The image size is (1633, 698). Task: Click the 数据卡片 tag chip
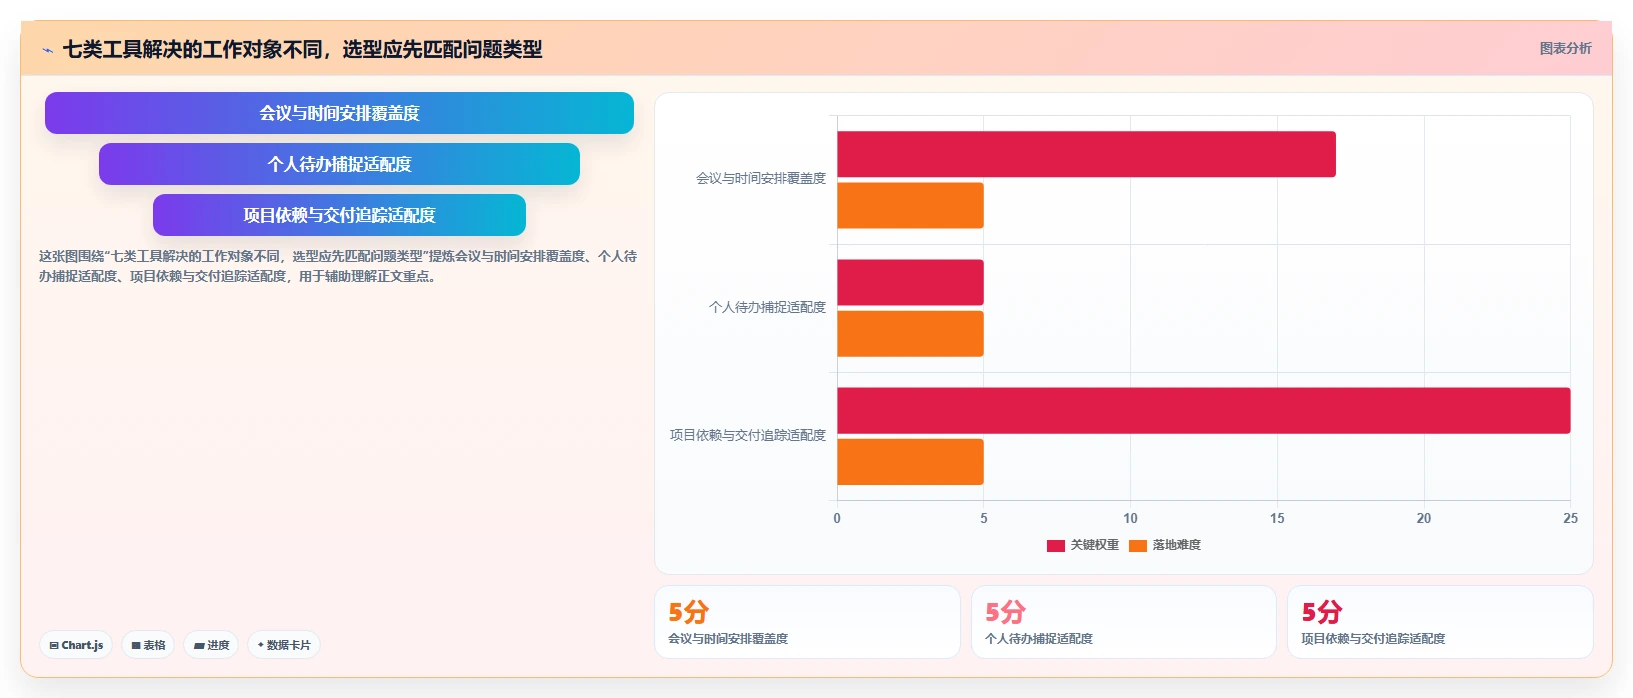pos(284,645)
